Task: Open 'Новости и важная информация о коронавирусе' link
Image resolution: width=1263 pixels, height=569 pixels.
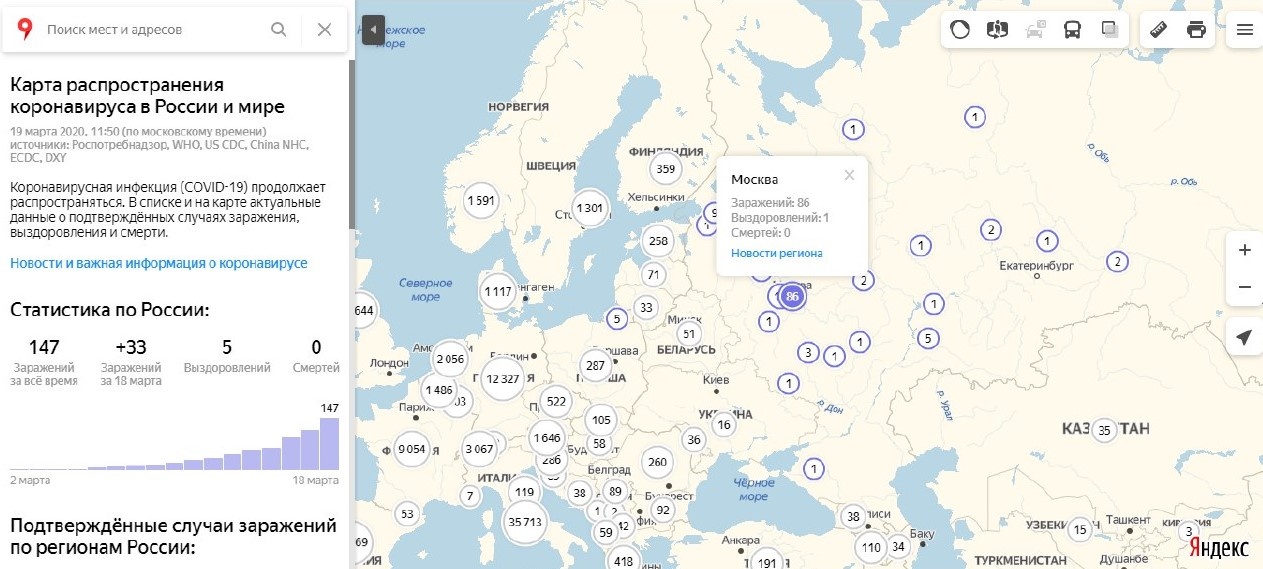Action: pyautogui.click(x=159, y=263)
